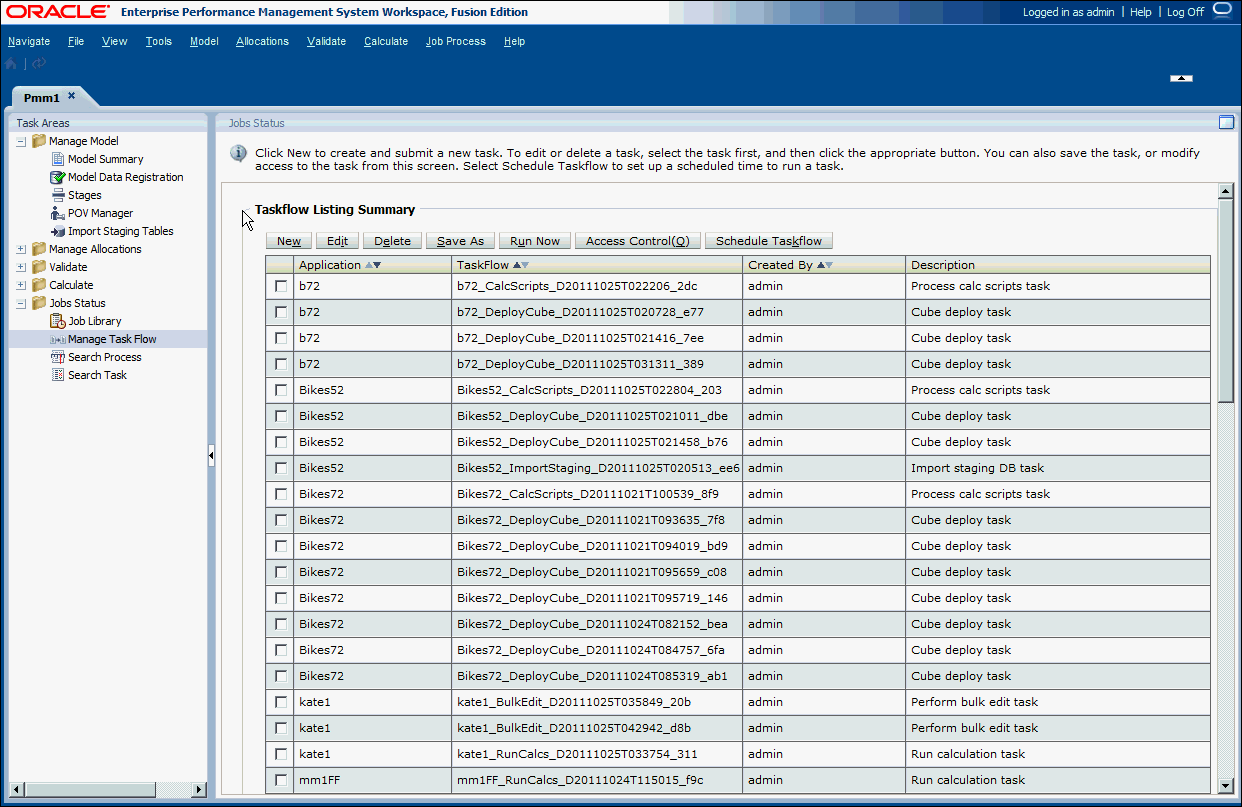Click the Stages icon in Task Areas
1242x807 pixels.
coord(58,195)
